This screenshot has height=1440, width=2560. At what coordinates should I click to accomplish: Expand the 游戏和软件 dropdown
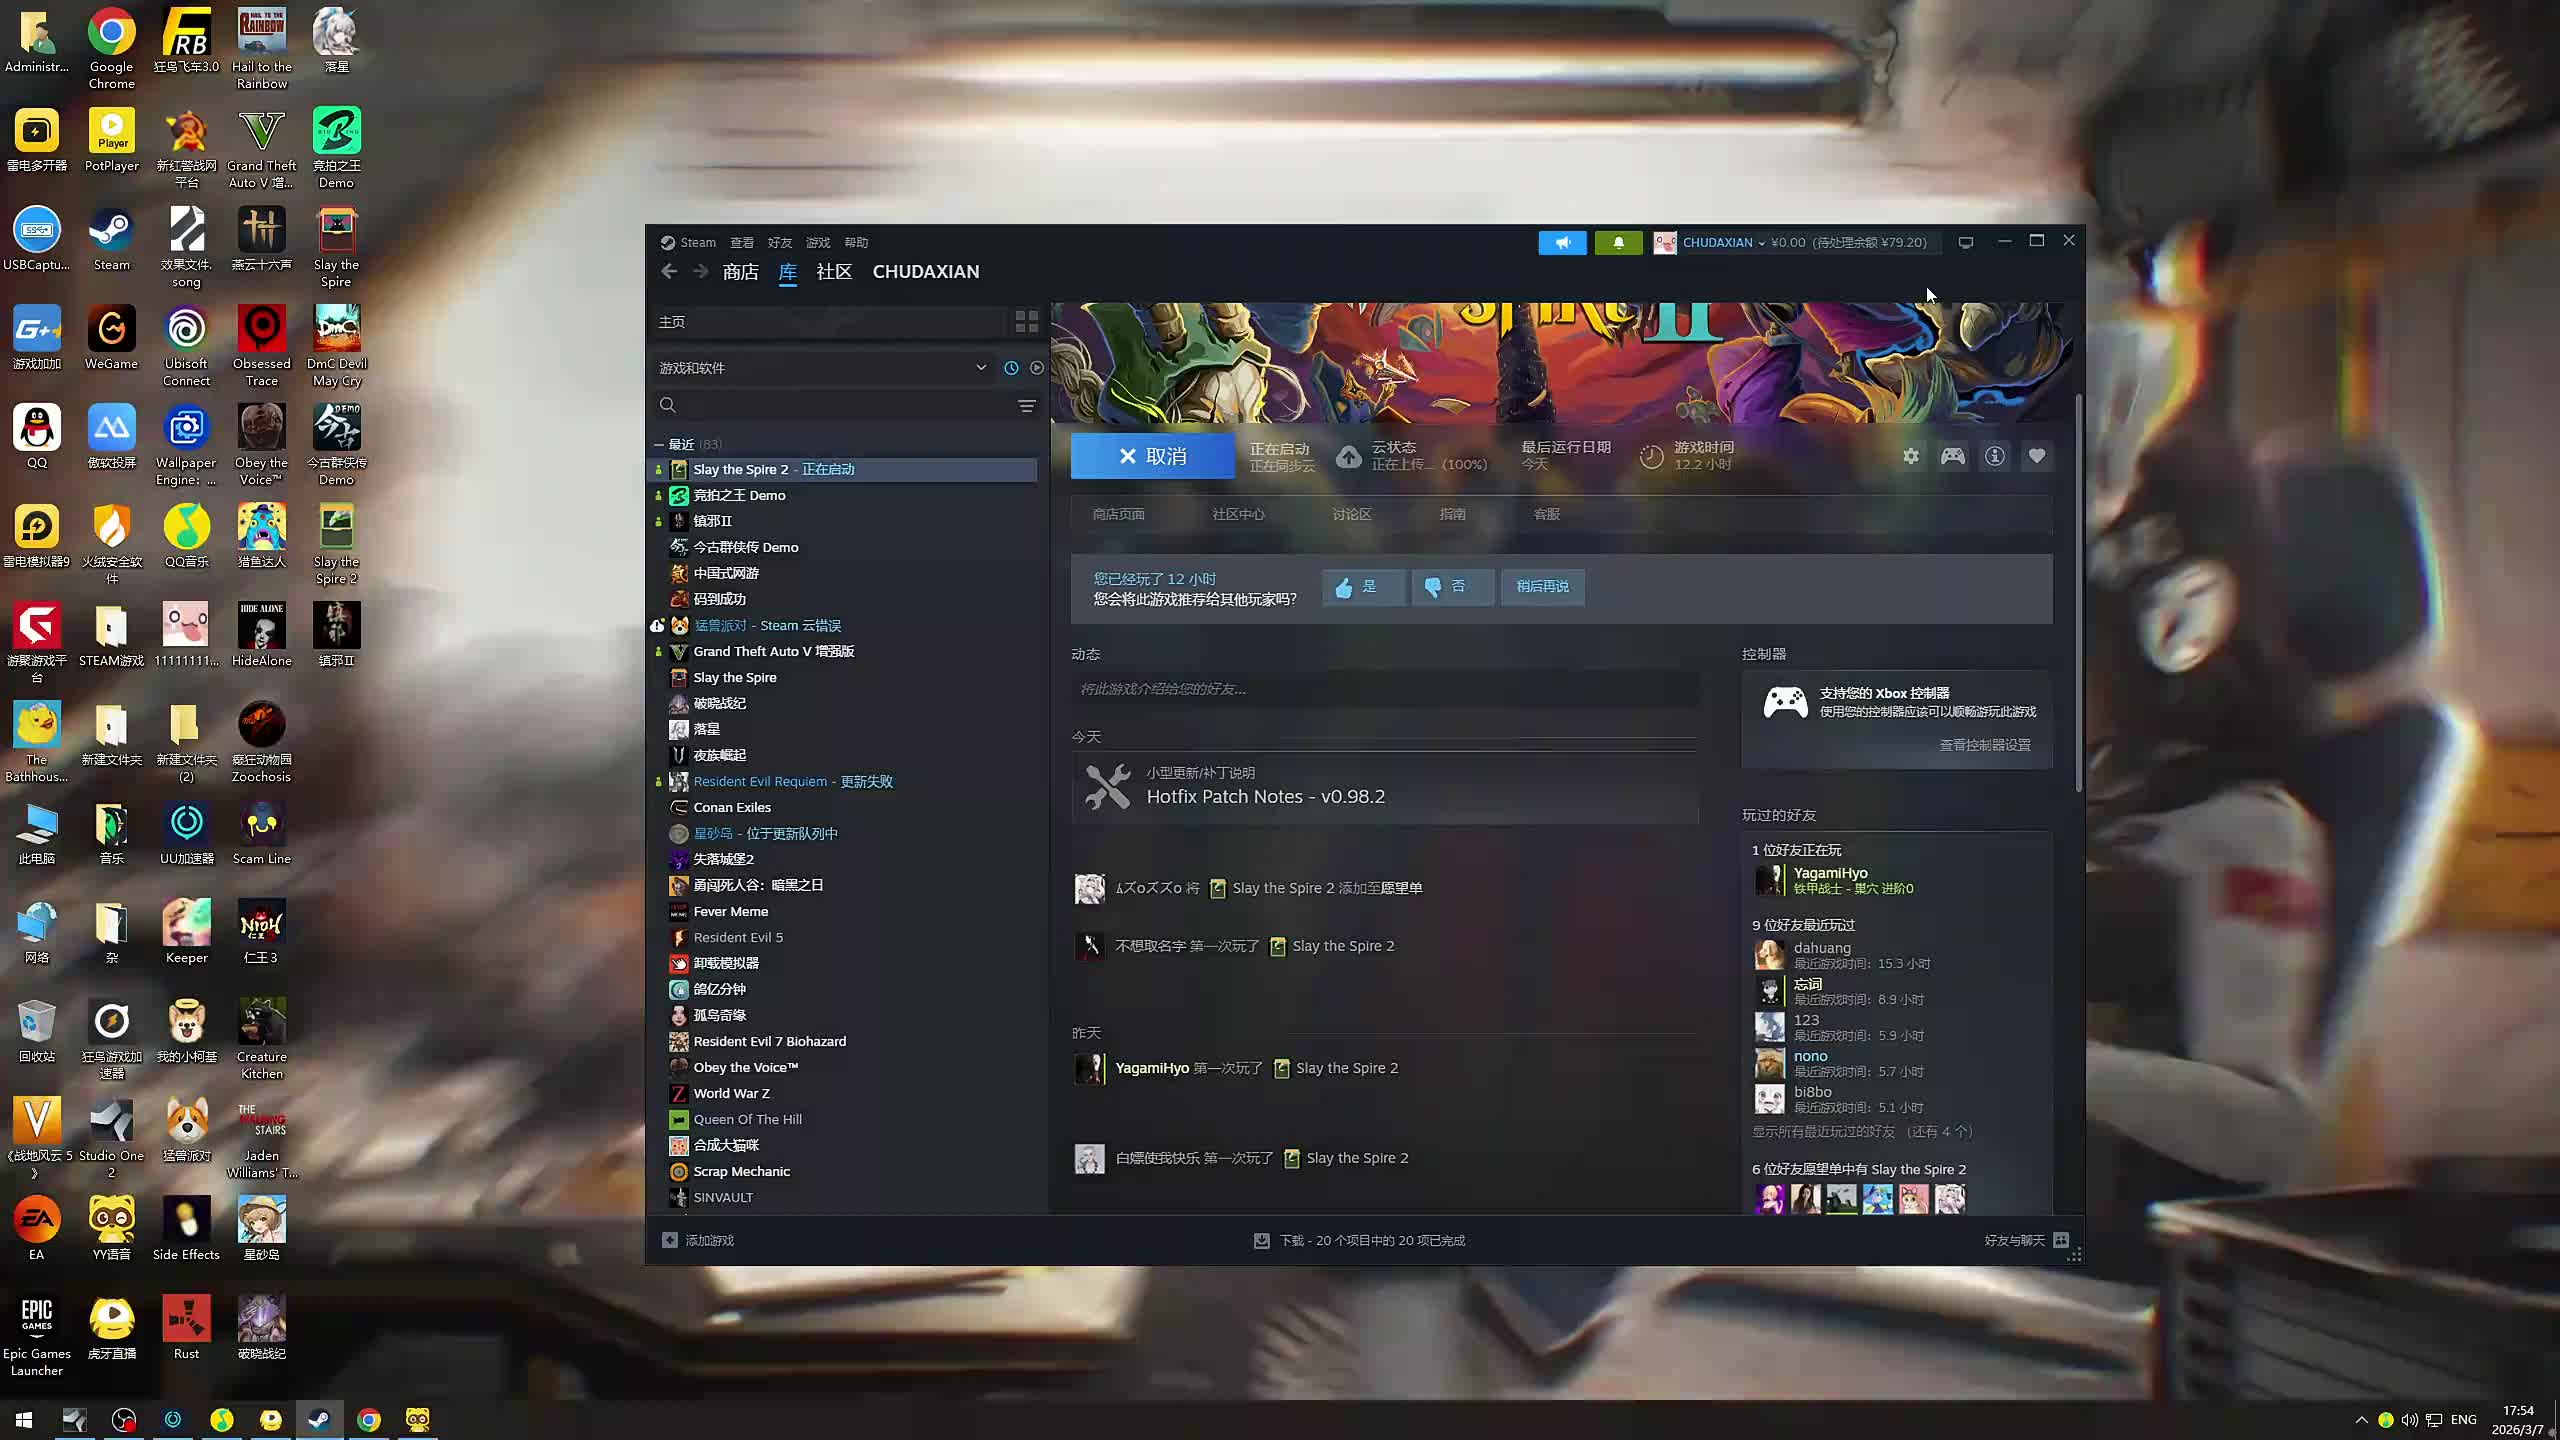pos(981,368)
